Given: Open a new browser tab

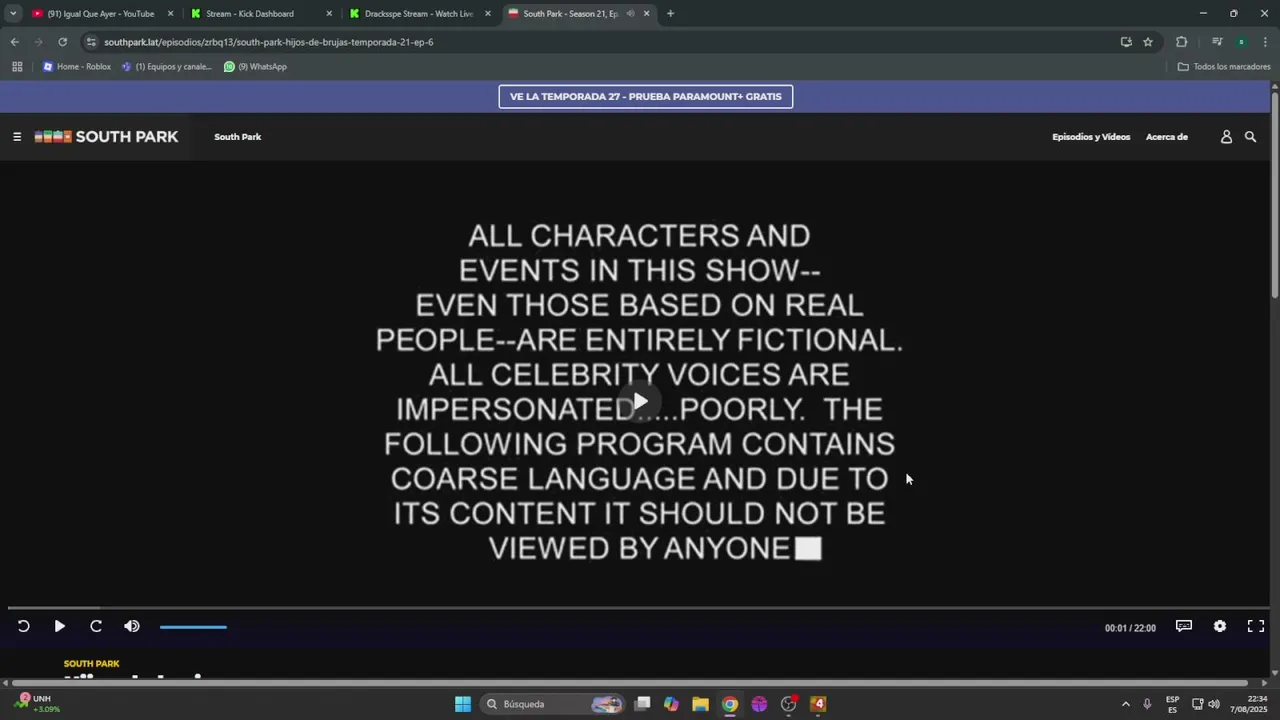Looking at the screenshot, I should tap(670, 14).
